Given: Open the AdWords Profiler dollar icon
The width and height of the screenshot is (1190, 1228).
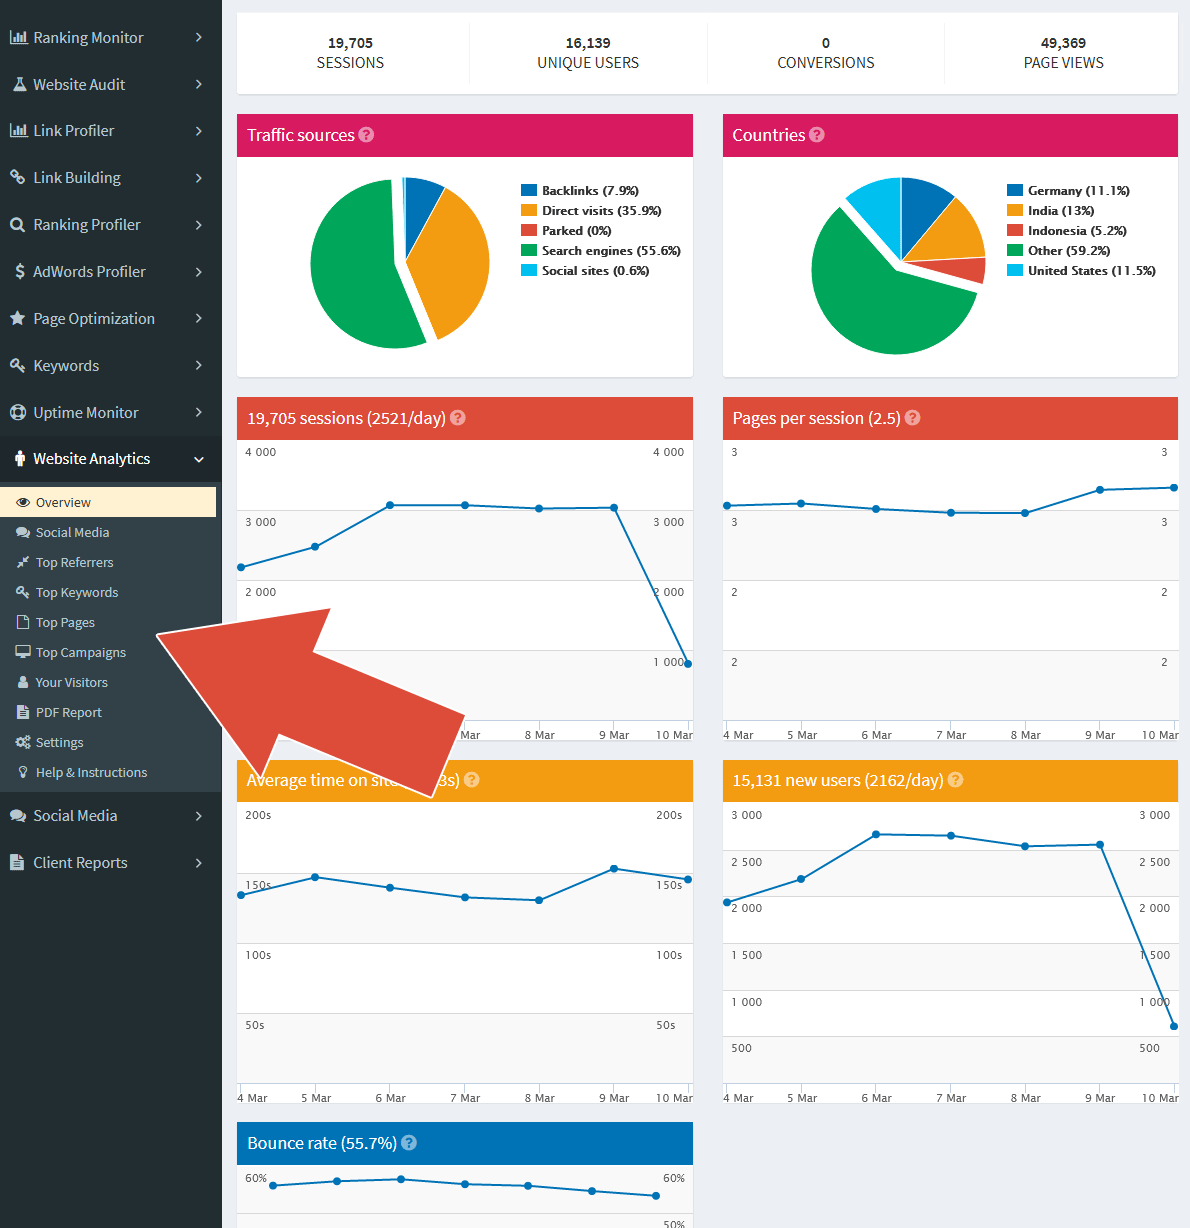Looking at the screenshot, I should tap(18, 271).
